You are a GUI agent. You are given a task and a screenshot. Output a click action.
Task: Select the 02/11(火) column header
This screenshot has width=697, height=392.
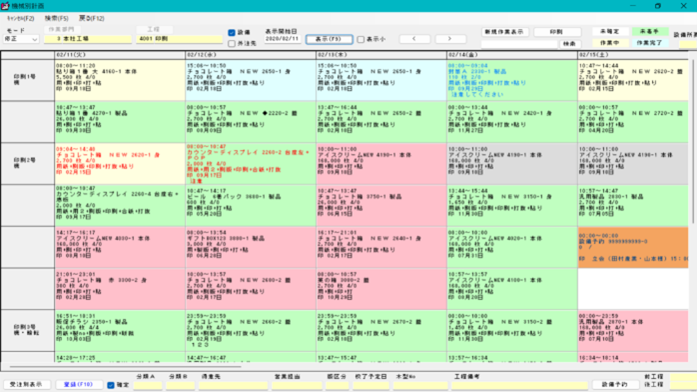(x=120, y=55)
